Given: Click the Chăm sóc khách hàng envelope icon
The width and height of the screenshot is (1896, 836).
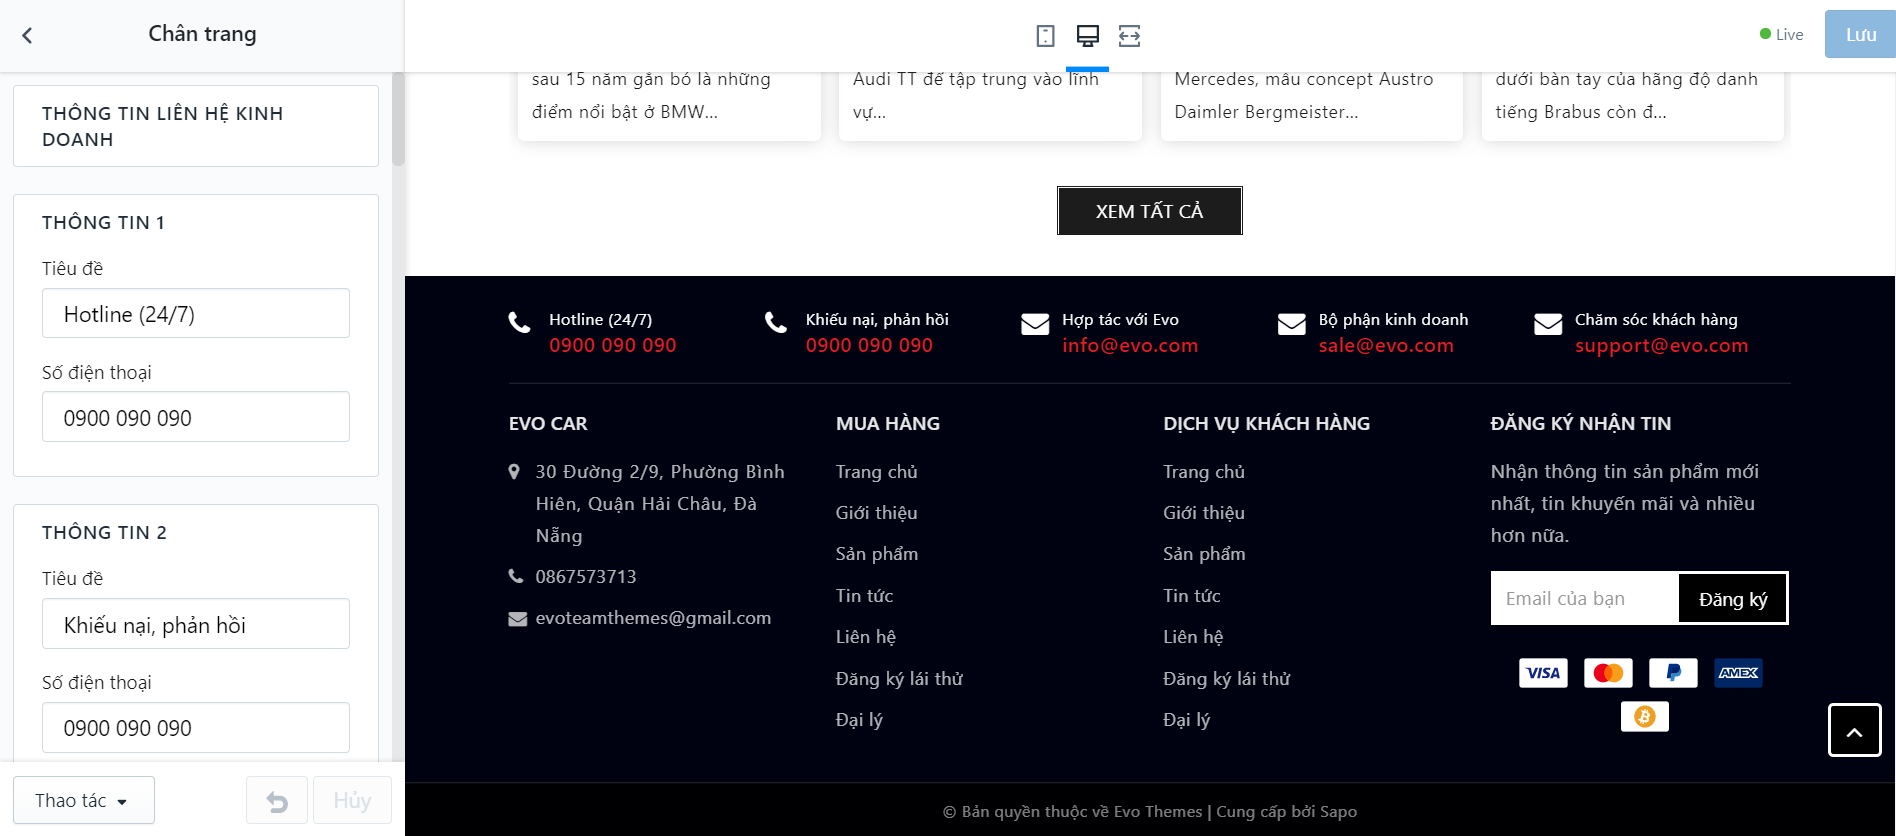Looking at the screenshot, I should (x=1548, y=324).
